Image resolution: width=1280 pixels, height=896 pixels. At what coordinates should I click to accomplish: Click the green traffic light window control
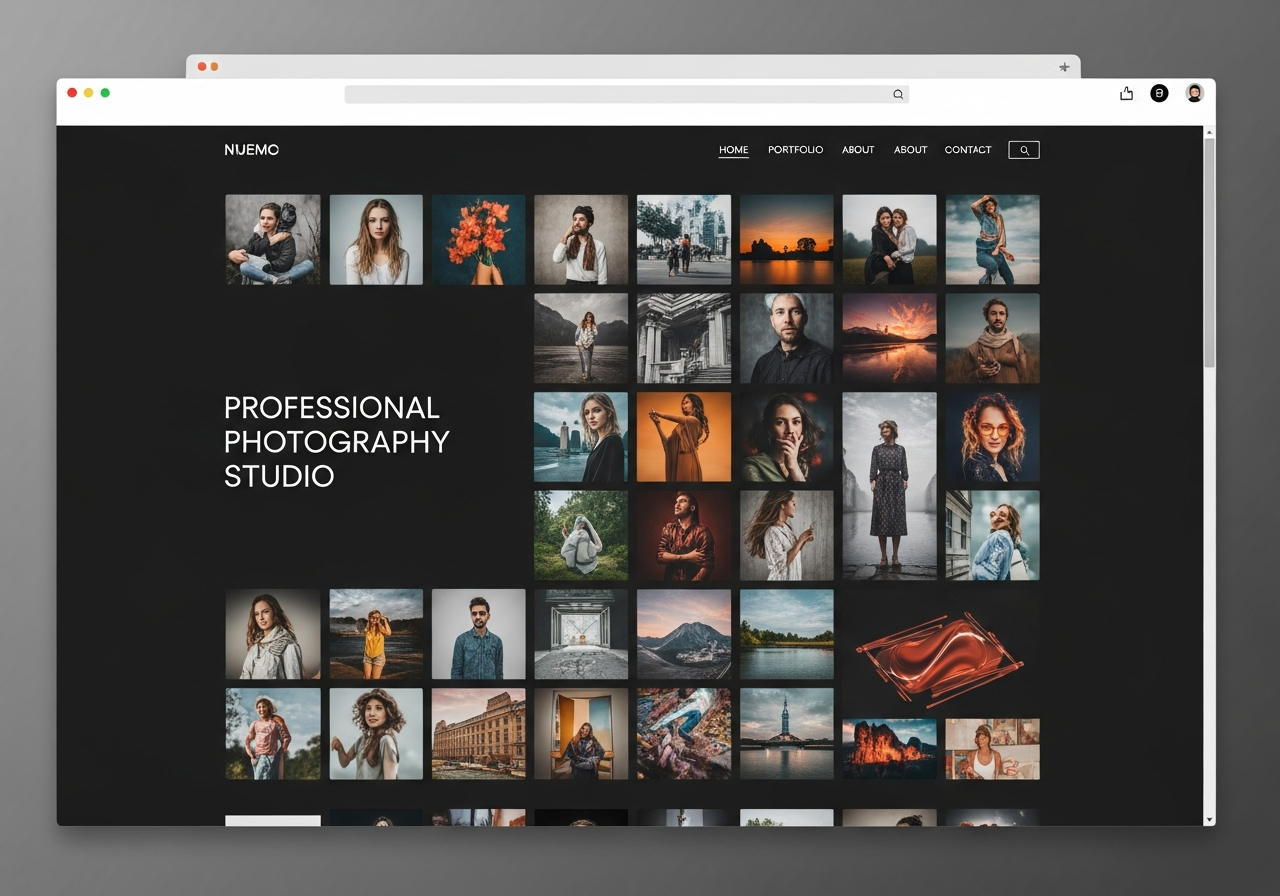tap(104, 91)
